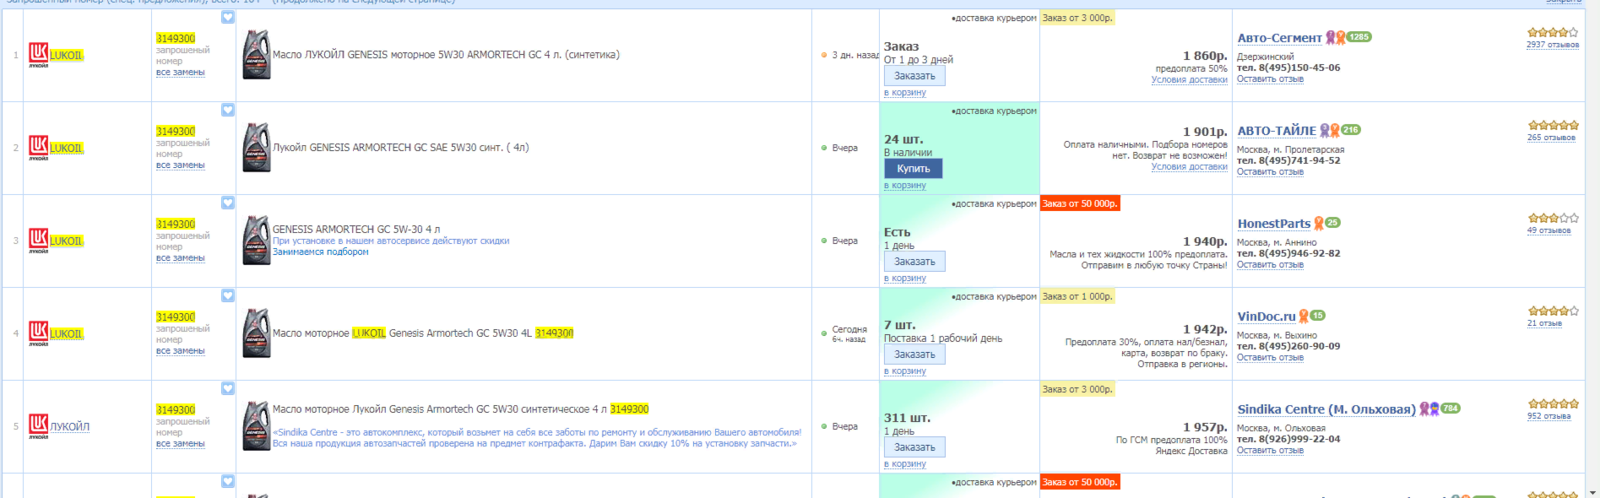1600x498 pixels.
Task: Open oil canister thumbnail in row 1
Action: point(256,55)
